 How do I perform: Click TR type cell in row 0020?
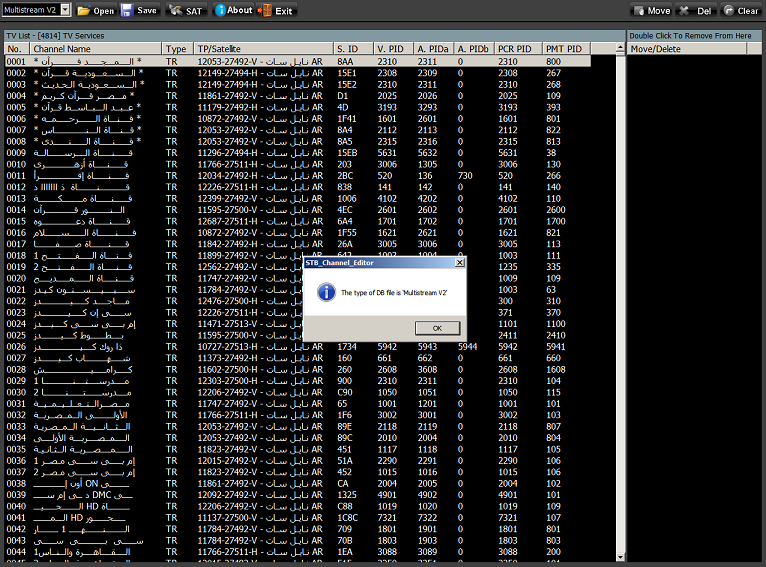coord(171,278)
